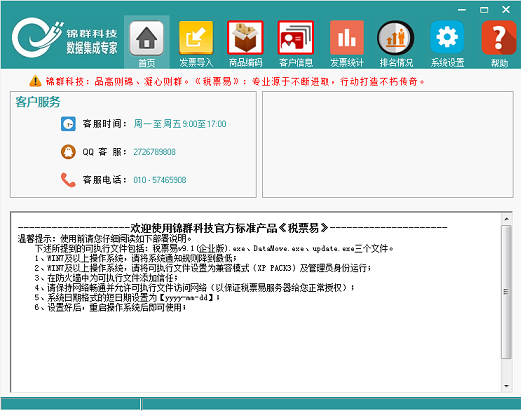Click instruction line 1 about 系统通知级别
This screenshot has height=411, width=521.
tap(136, 258)
